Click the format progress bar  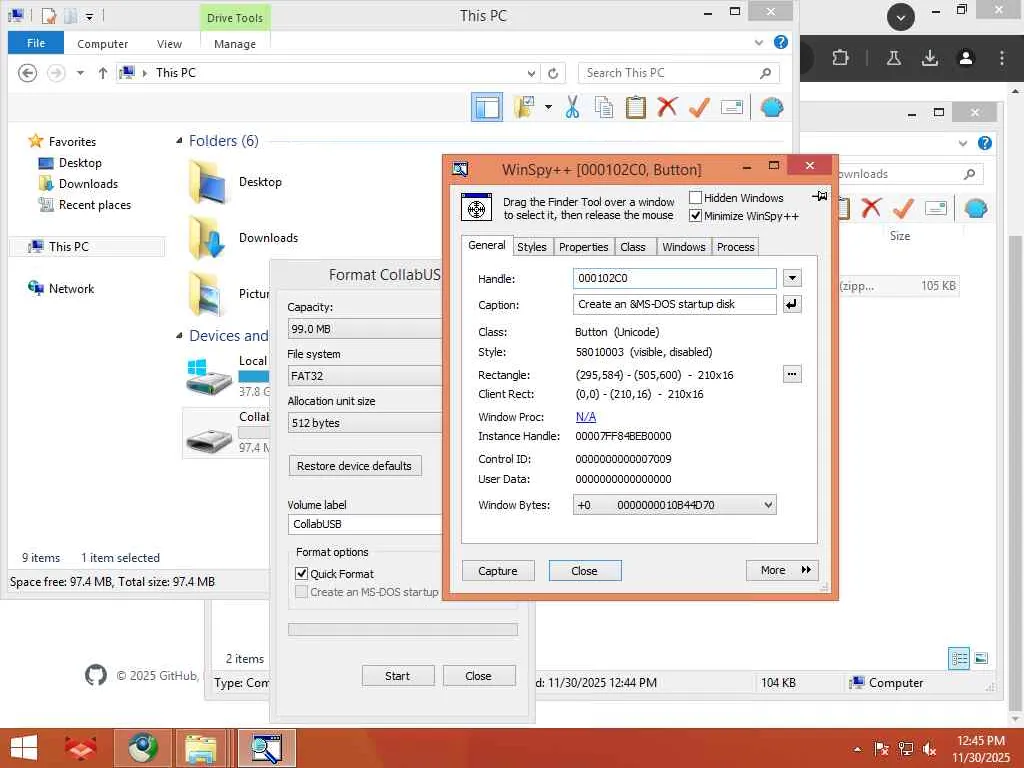tap(402, 630)
